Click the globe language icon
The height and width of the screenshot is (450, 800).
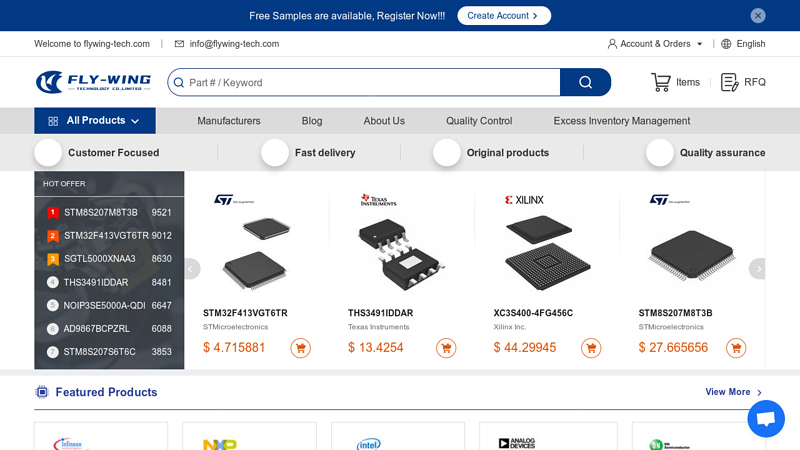[x=726, y=44]
